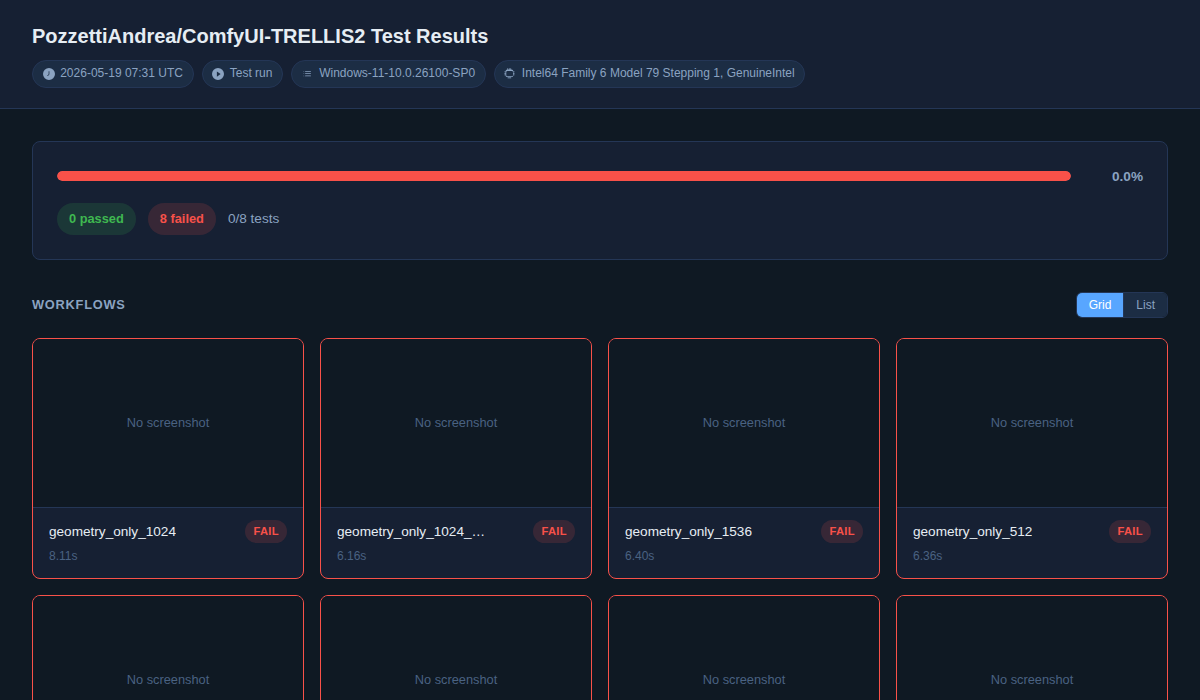Click the 2026-05-19 07:31 UTC timestamp chip
Image resolution: width=1200 pixels, height=700 pixels.
(113, 74)
